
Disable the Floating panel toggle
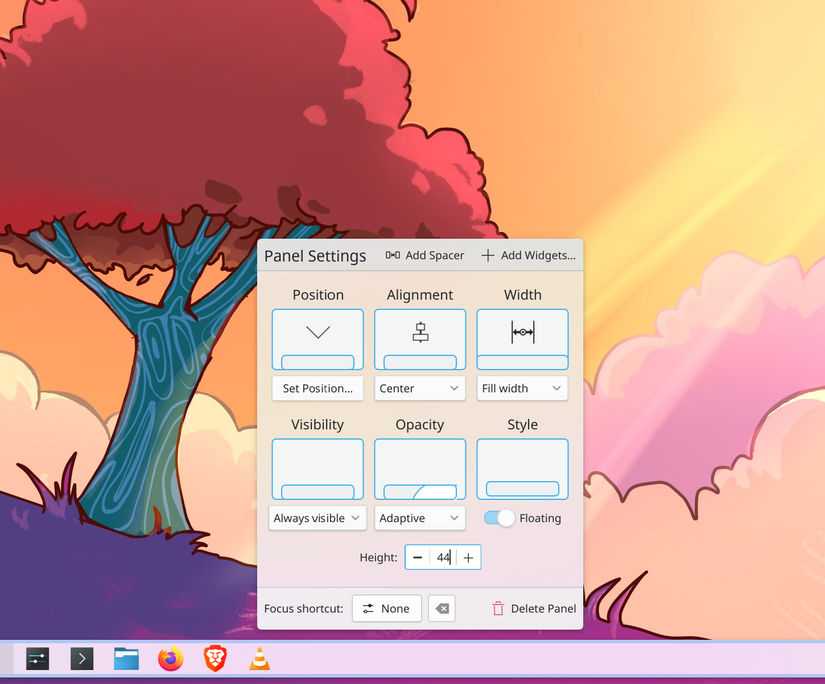[498, 518]
